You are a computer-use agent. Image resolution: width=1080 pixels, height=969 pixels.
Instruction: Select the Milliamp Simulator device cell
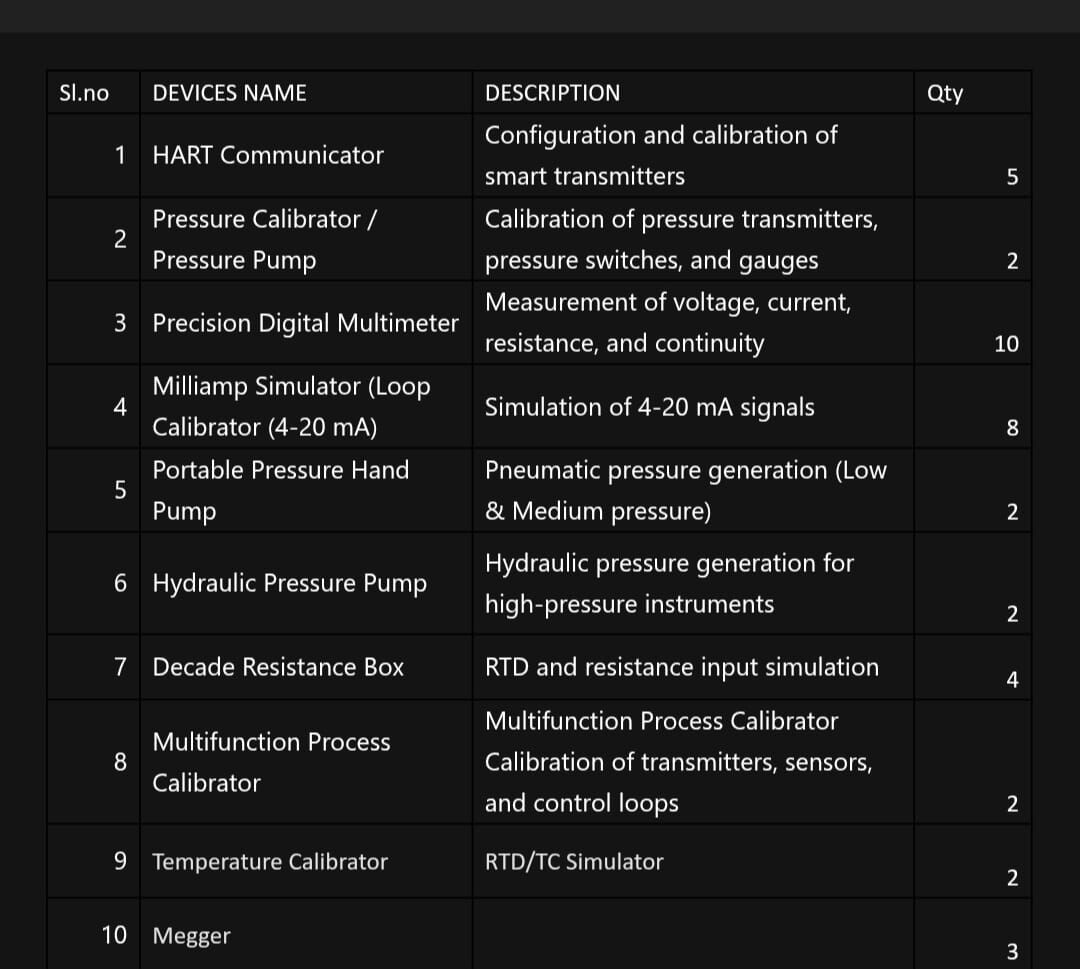coord(307,406)
